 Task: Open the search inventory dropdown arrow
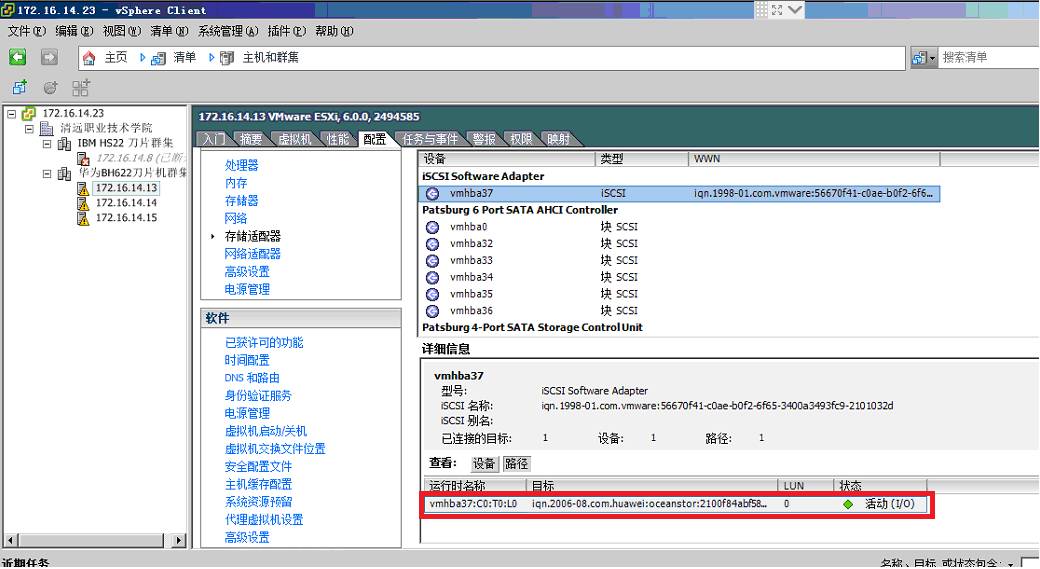[932, 58]
